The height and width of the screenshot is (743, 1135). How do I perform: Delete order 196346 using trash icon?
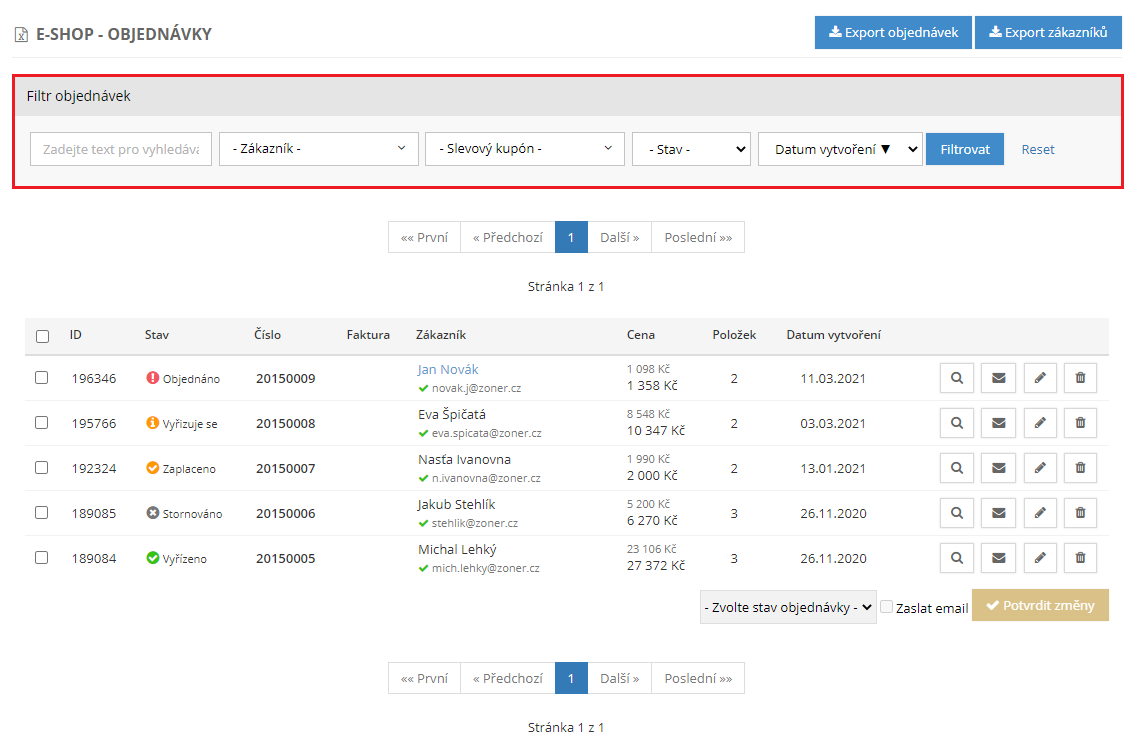point(1080,378)
